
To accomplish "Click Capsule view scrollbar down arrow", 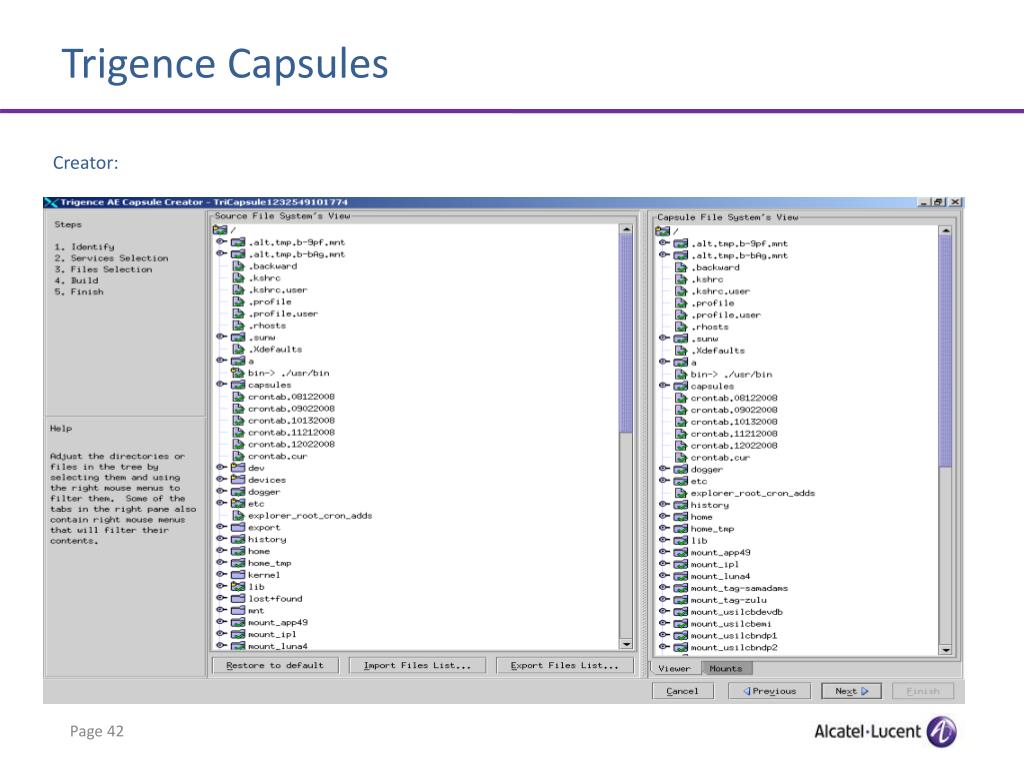I will pyautogui.click(x=945, y=650).
